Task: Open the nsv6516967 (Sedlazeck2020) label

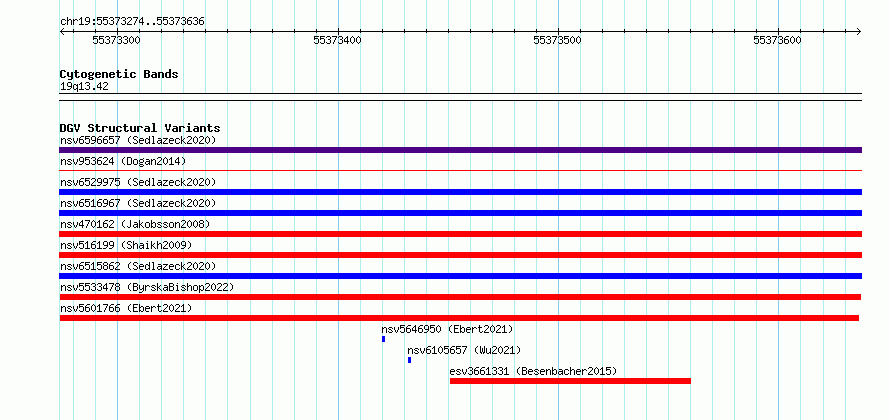Action: tap(138, 203)
